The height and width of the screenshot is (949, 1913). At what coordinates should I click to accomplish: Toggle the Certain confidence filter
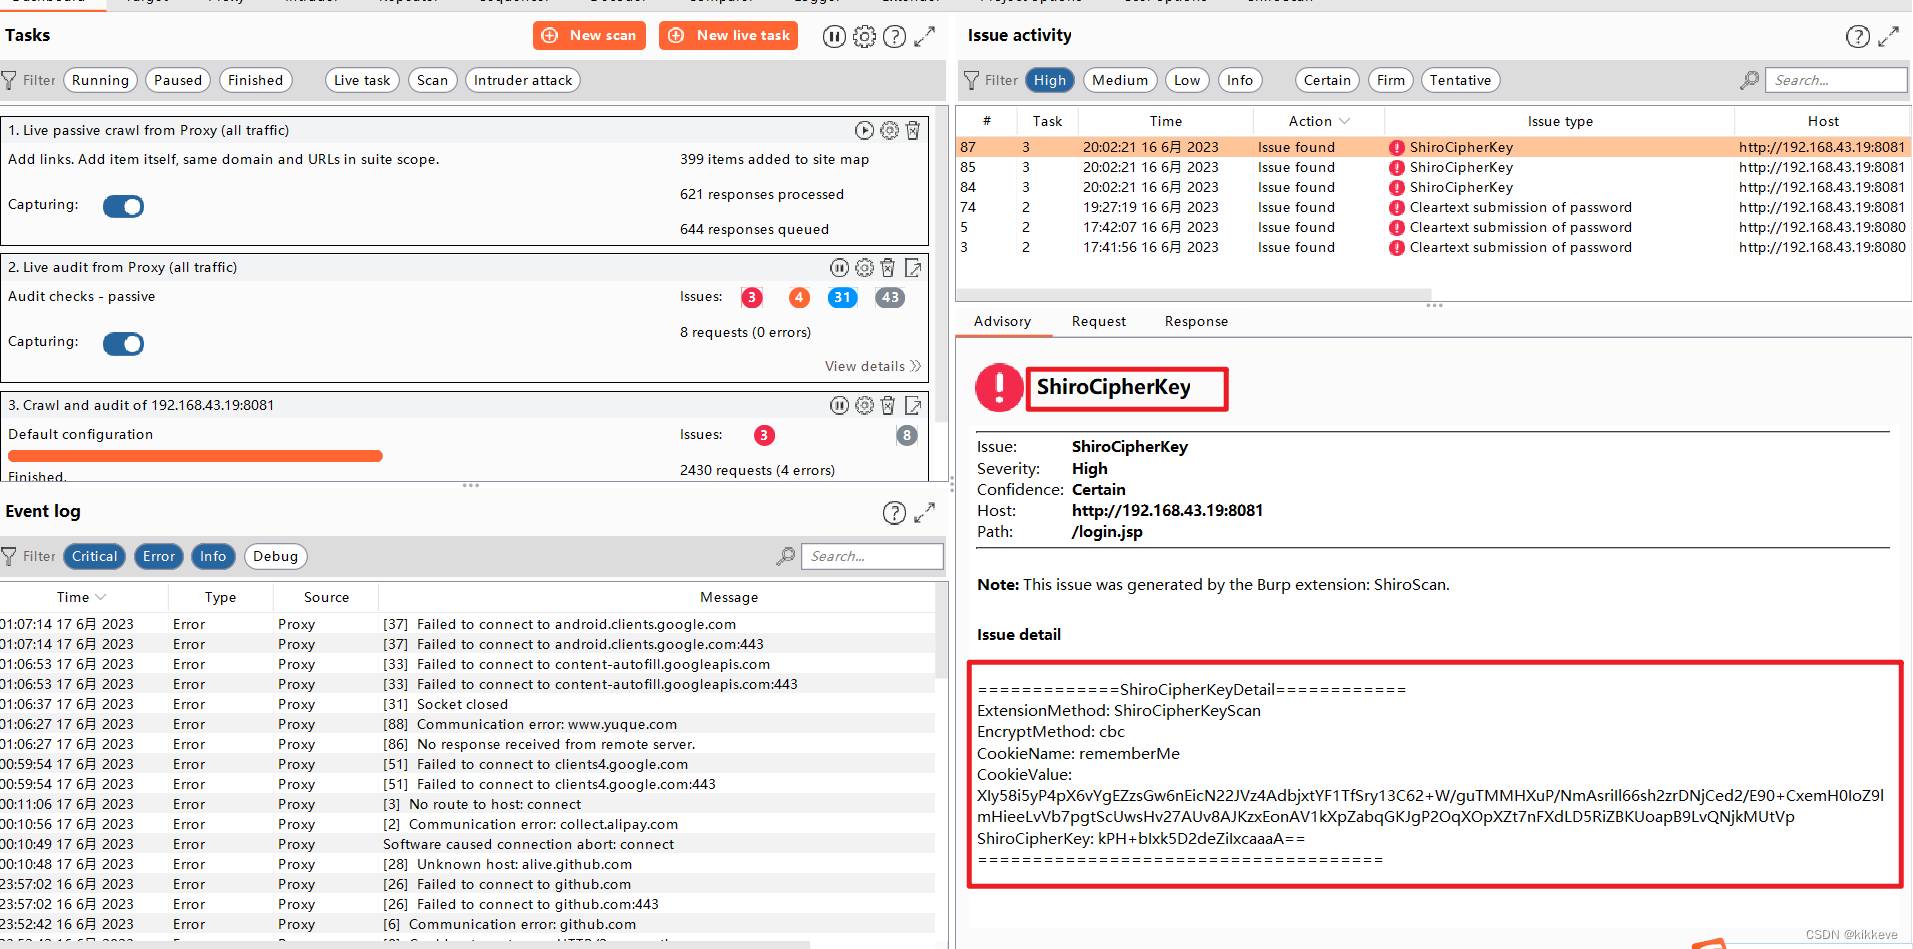pyautogui.click(x=1327, y=80)
